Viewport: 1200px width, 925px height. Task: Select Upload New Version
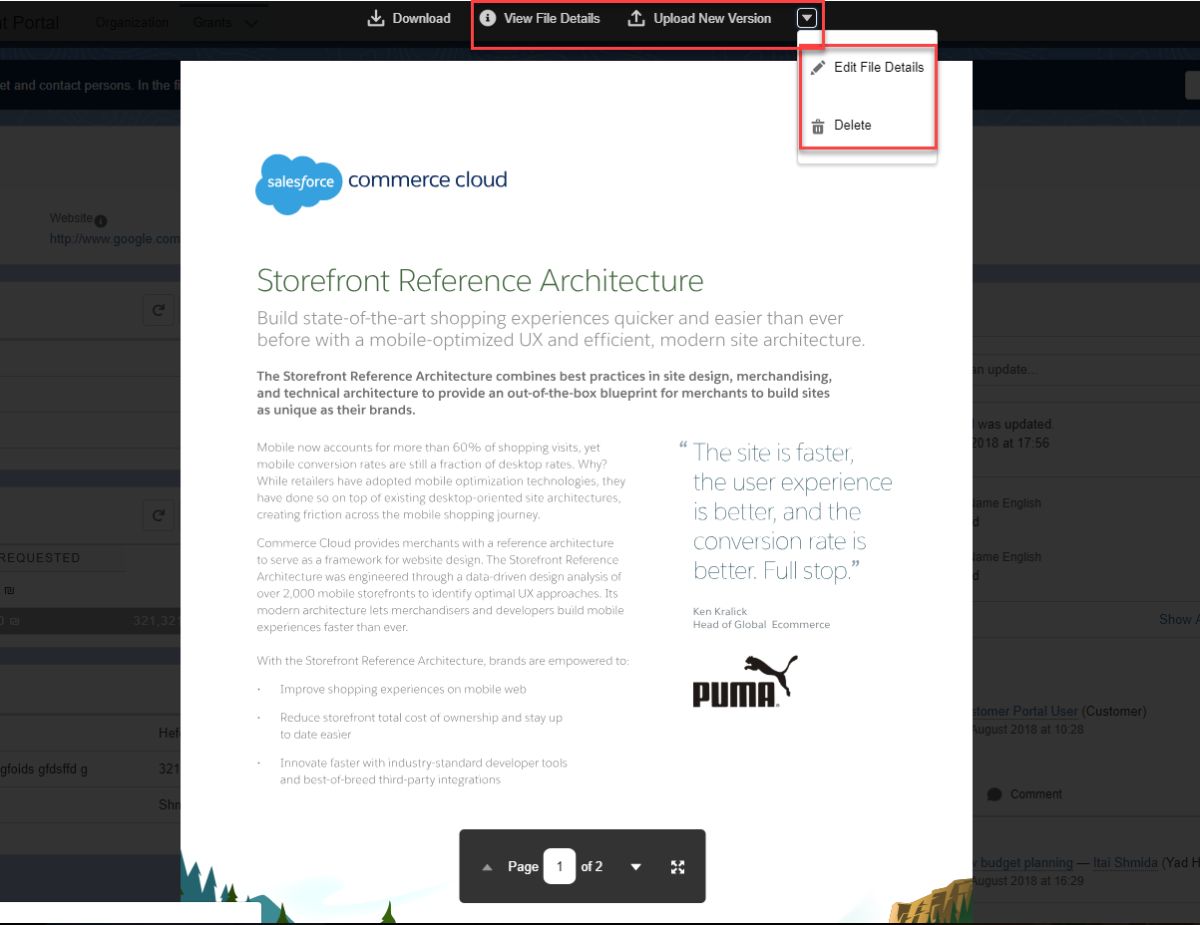tap(700, 18)
